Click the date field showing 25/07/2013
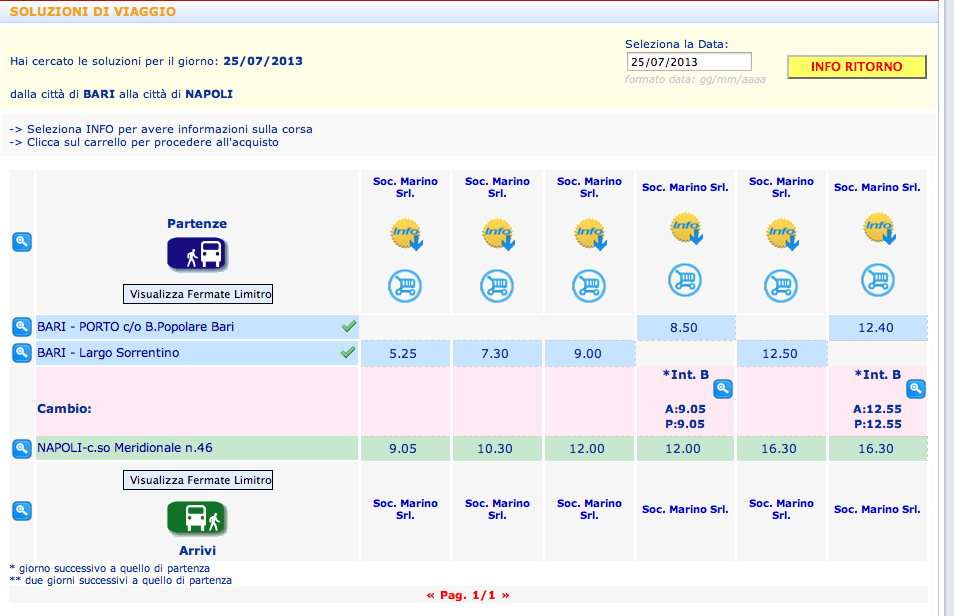The width and height of the screenshot is (954, 616). tap(689, 62)
